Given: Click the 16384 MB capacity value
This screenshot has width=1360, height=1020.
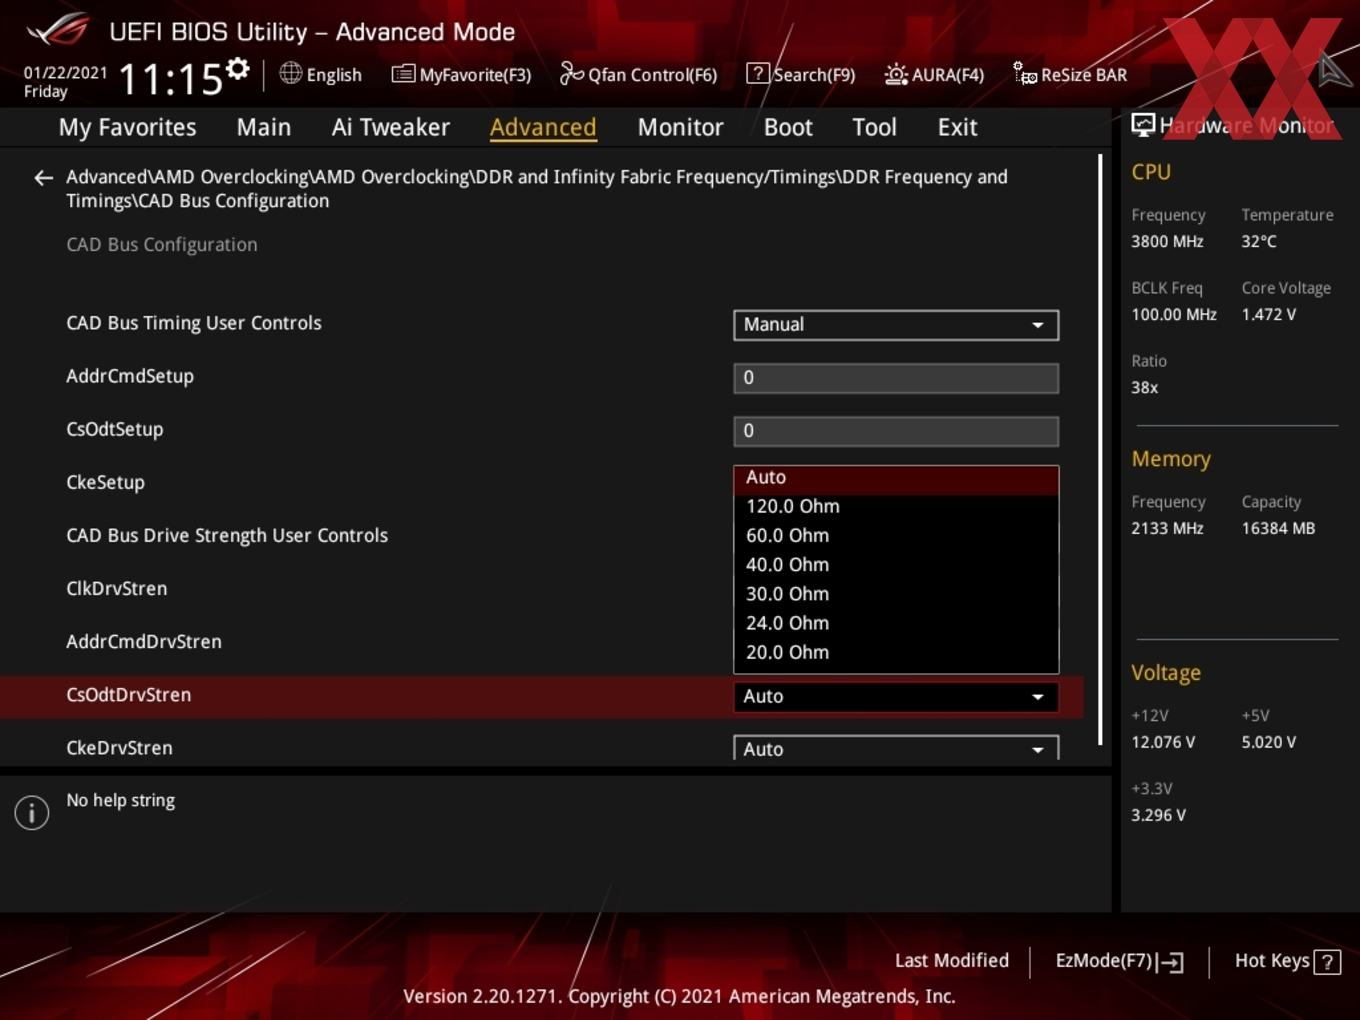Looking at the screenshot, I should tap(1278, 528).
